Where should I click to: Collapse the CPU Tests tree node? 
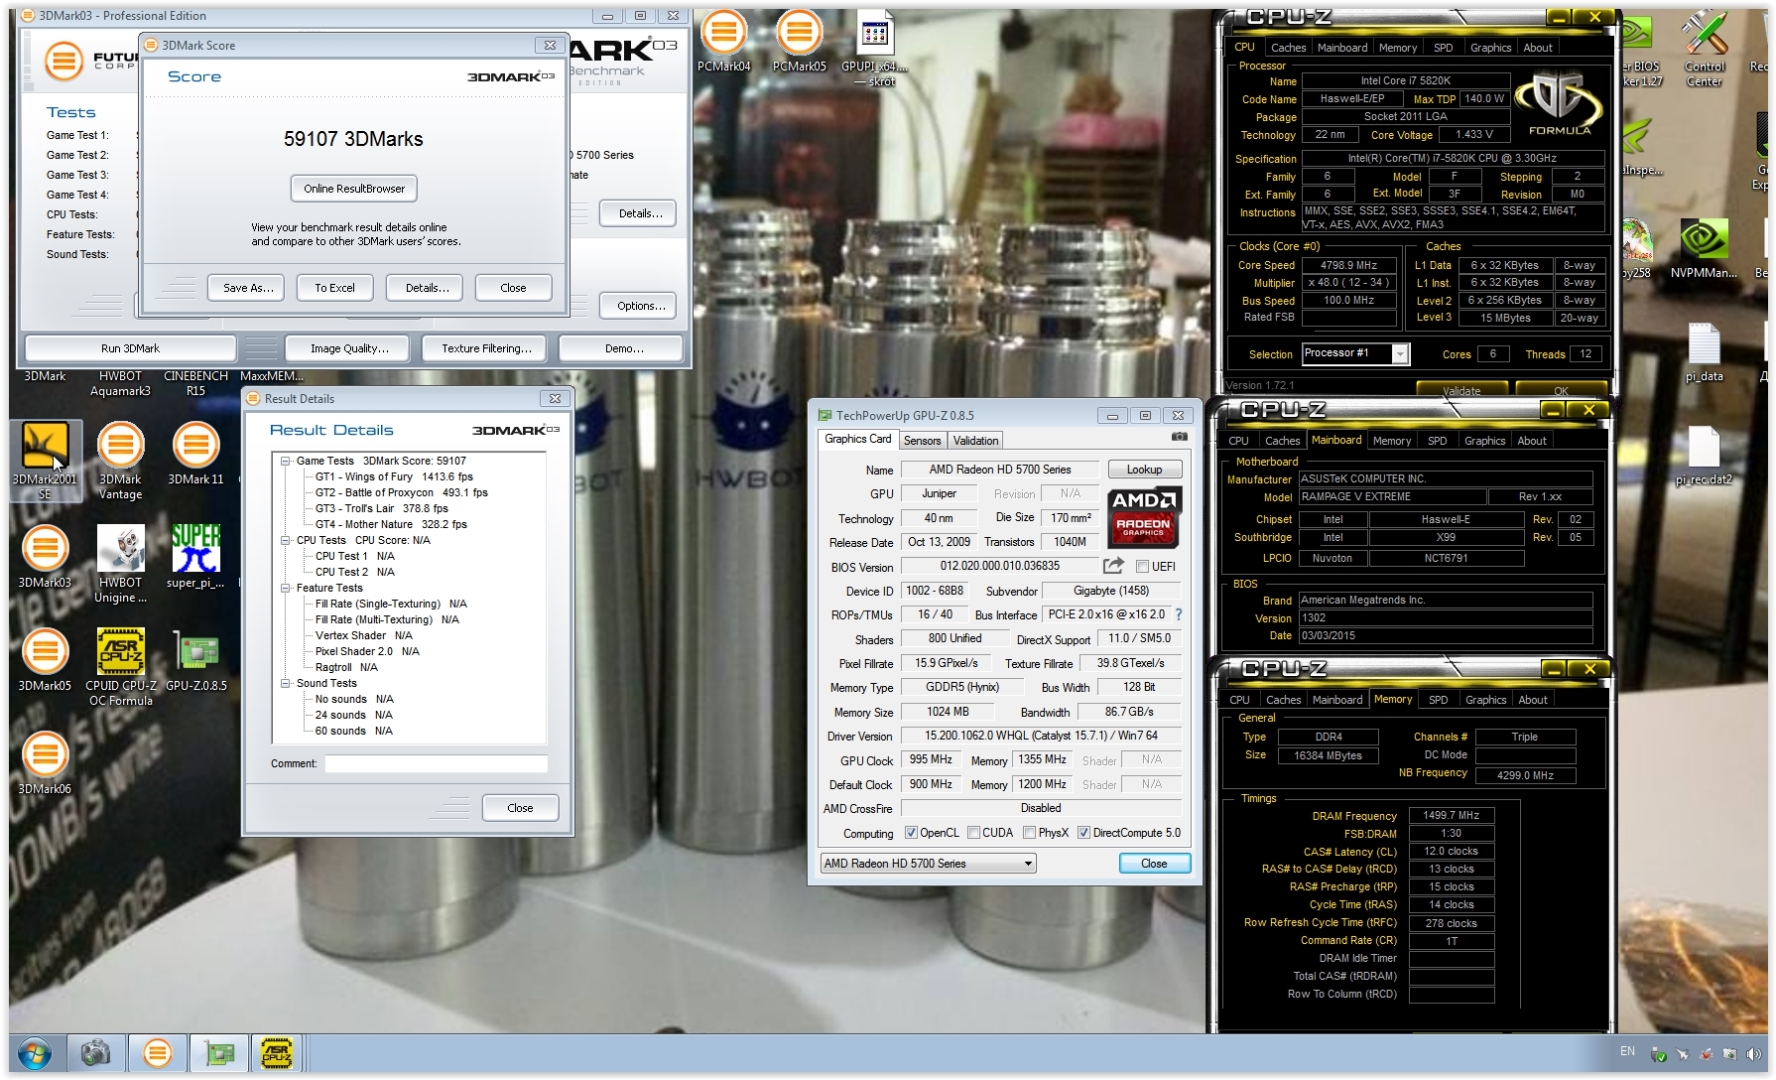[285, 540]
